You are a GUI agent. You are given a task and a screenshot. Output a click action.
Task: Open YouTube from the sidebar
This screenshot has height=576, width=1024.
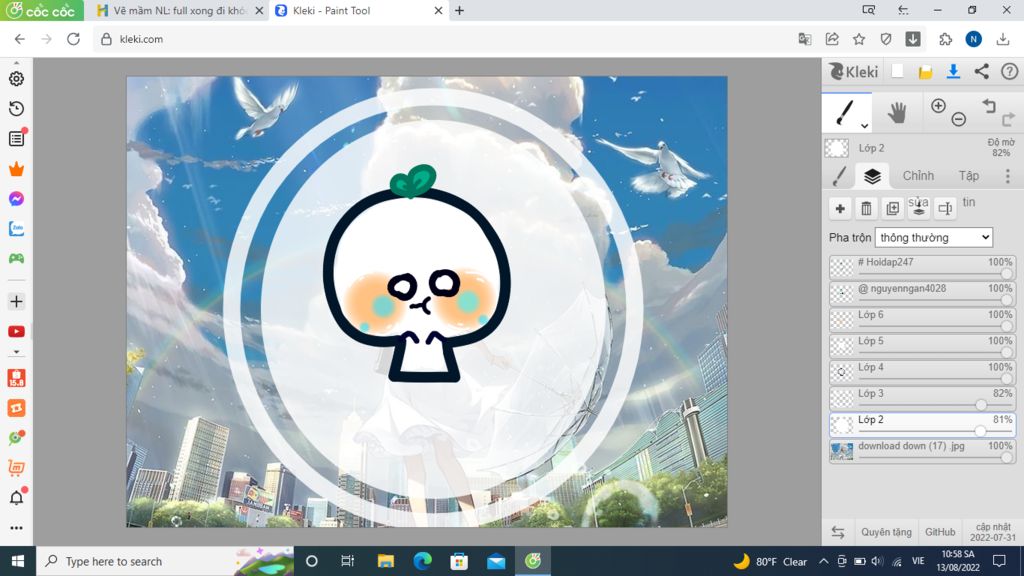pos(16,332)
